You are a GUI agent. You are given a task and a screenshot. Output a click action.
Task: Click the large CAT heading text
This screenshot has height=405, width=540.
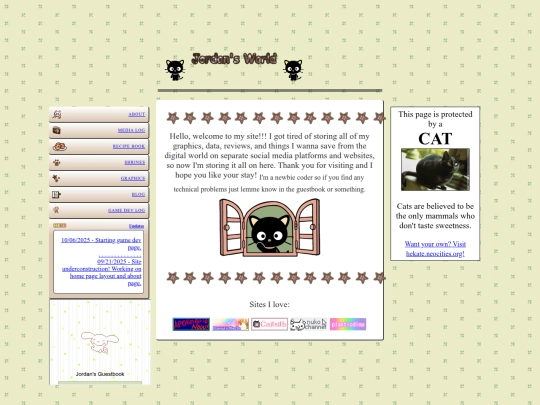coord(435,139)
